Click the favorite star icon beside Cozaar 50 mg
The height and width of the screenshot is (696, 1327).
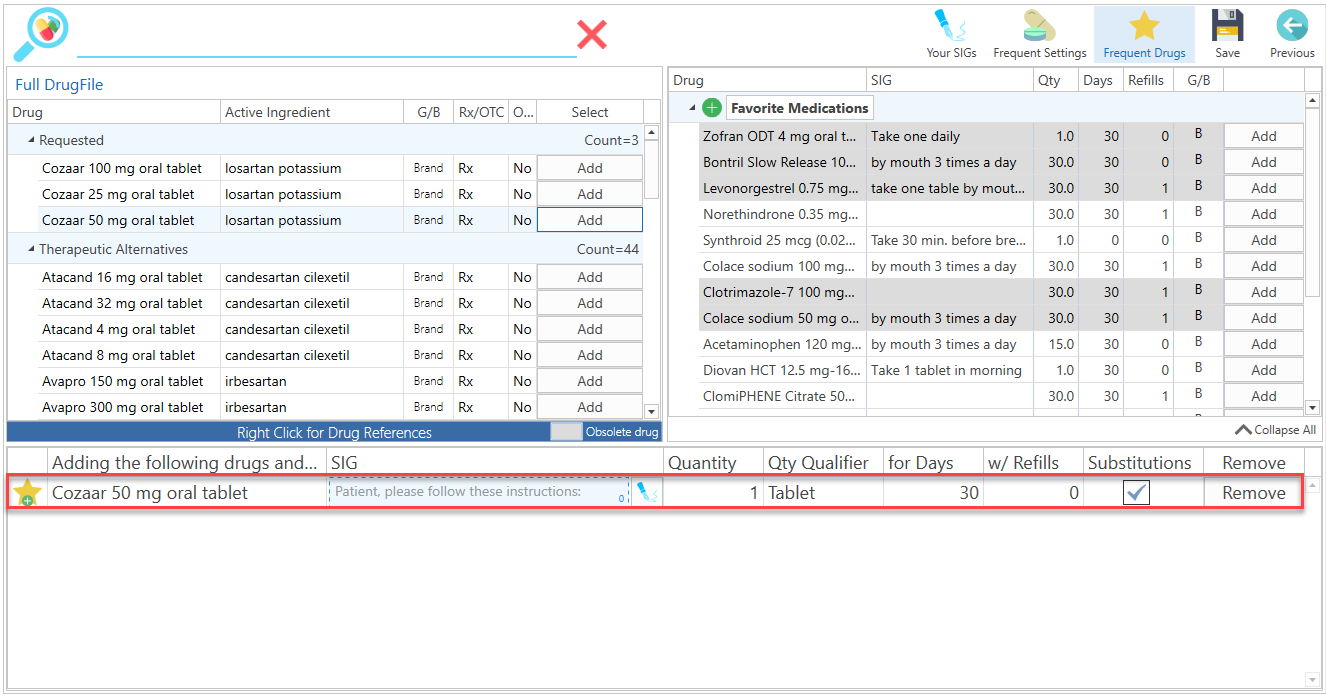point(27,492)
